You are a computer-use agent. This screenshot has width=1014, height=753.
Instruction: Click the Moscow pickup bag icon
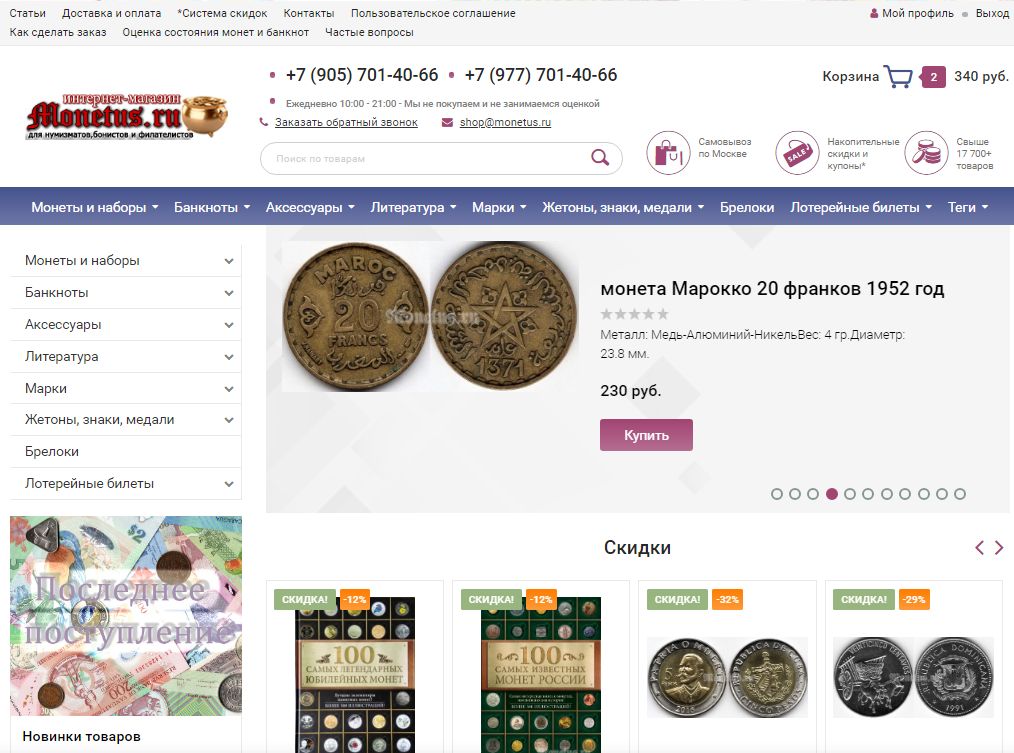pos(668,153)
